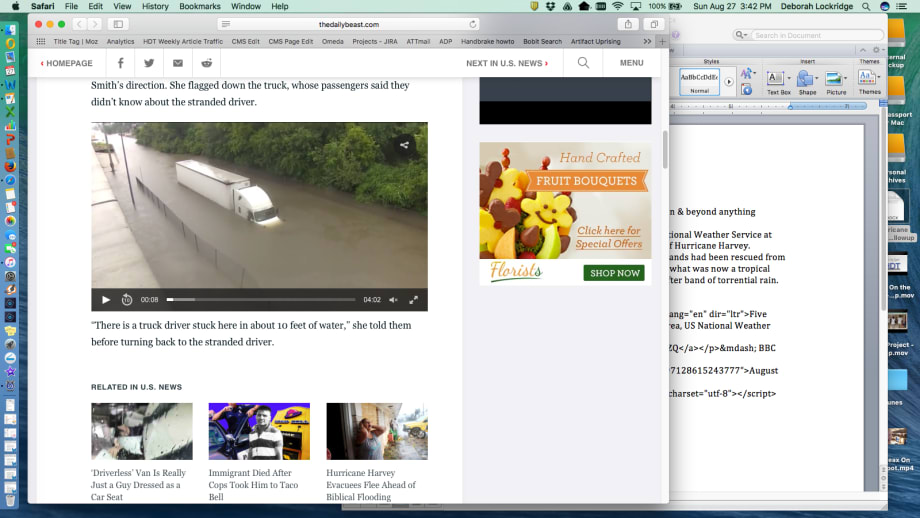
Task: Open Hurricane Harvey Evacuees article link
Action: click(371, 485)
